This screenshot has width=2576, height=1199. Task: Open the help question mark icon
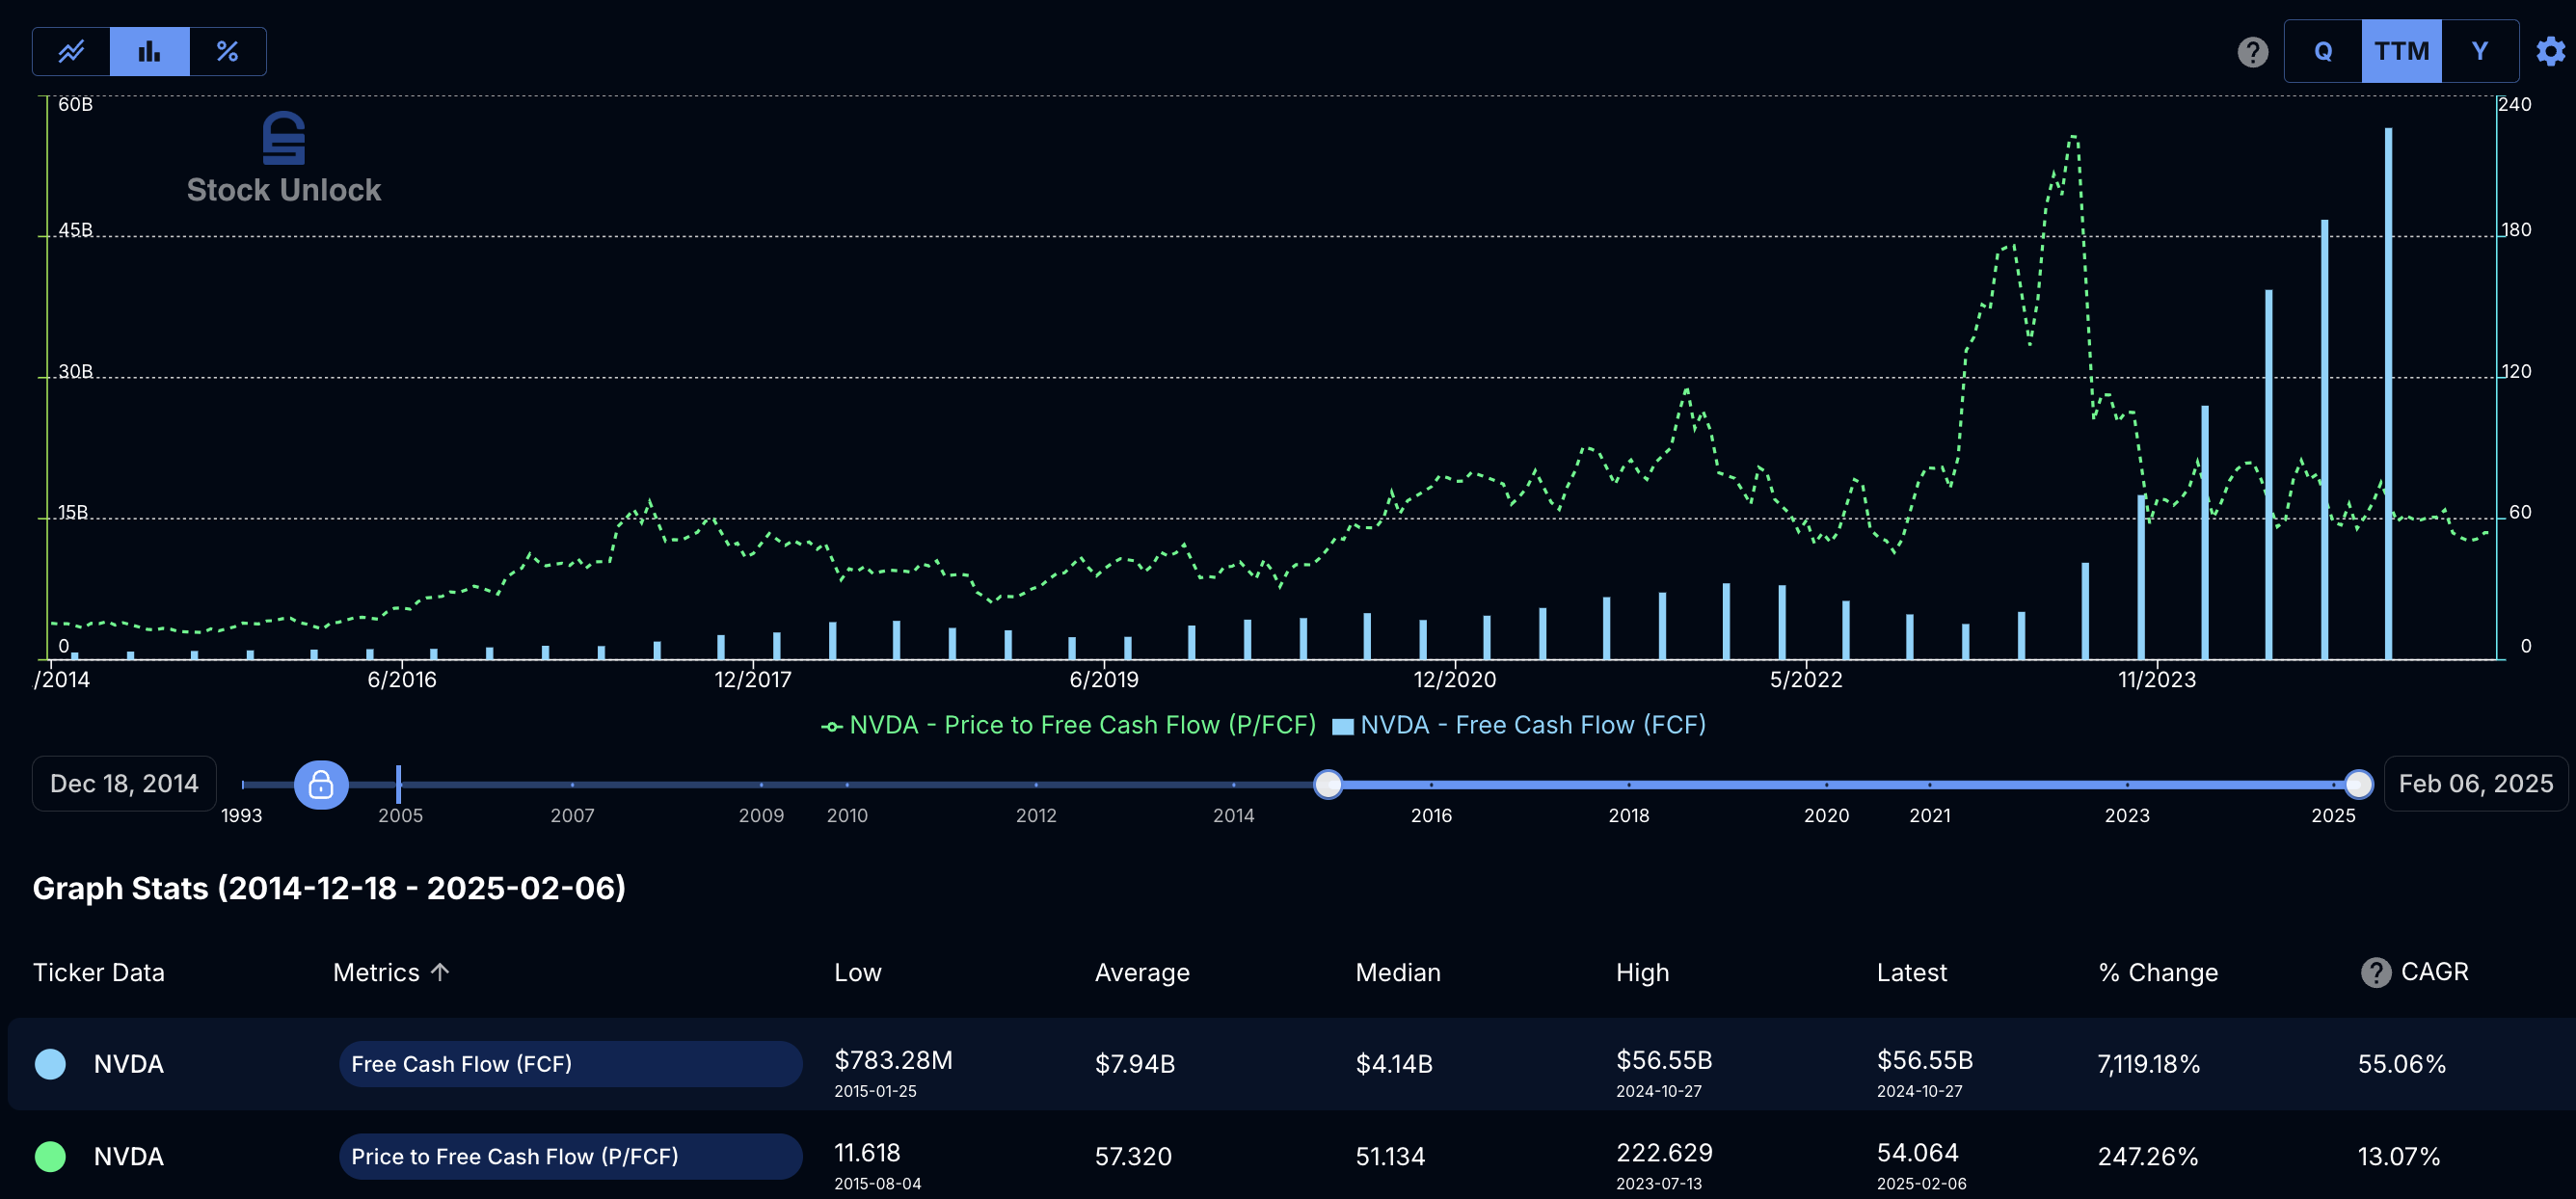[2252, 51]
